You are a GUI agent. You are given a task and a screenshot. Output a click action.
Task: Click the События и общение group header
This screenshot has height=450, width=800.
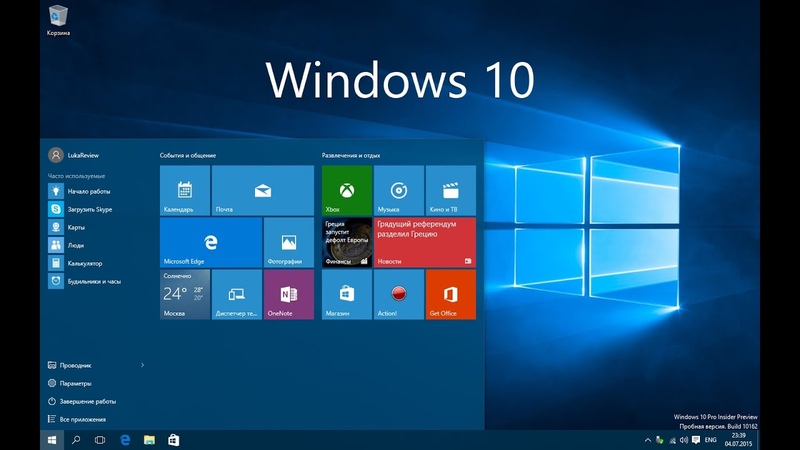tap(188, 156)
